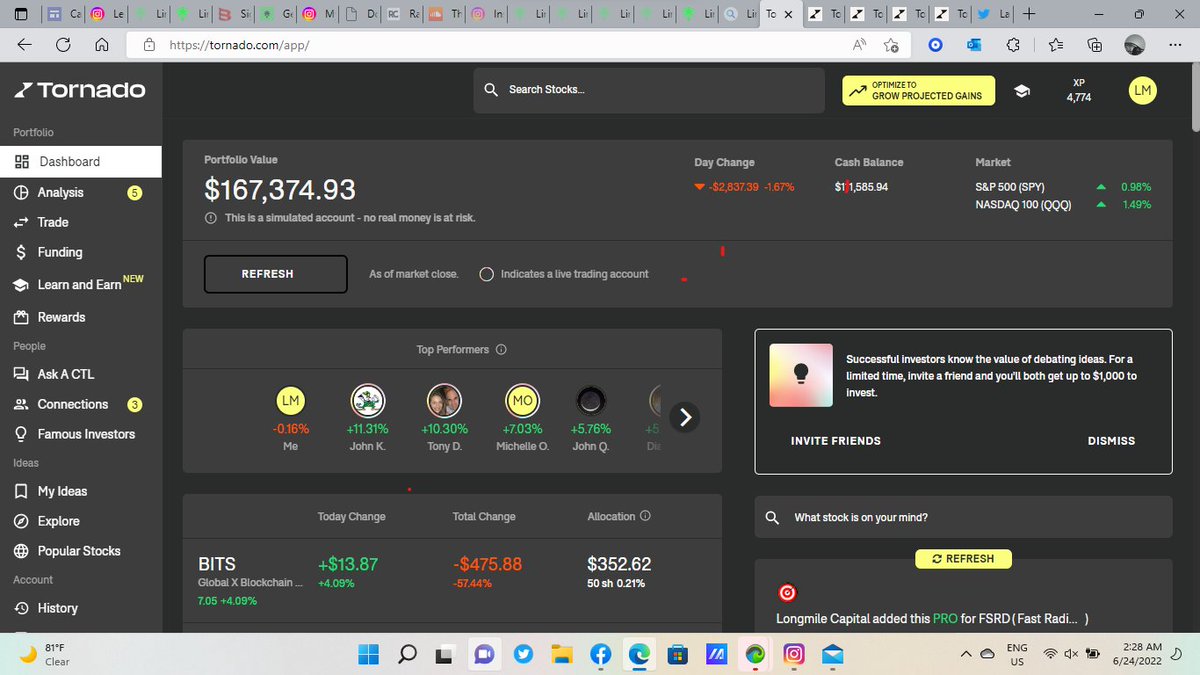Open the taskbar Instagram app
1200x675 pixels.
point(794,653)
